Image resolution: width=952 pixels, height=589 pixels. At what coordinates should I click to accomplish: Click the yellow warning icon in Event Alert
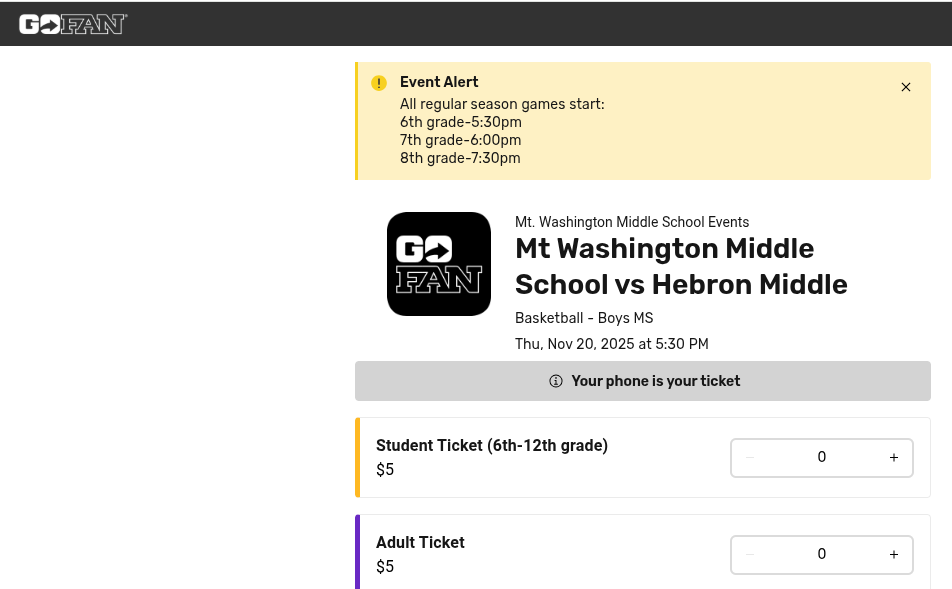[x=379, y=83]
